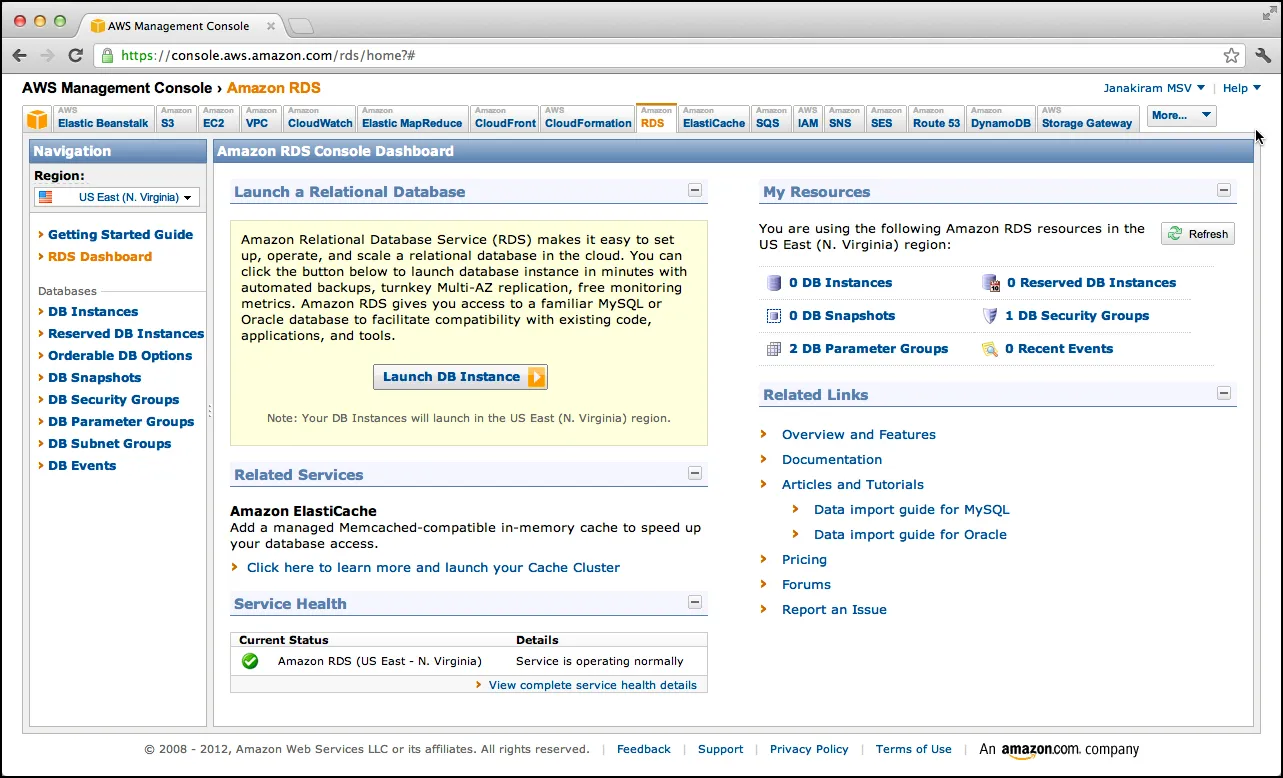Collapse the Service Health section
This screenshot has height=778, width=1283.
pos(695,602)
